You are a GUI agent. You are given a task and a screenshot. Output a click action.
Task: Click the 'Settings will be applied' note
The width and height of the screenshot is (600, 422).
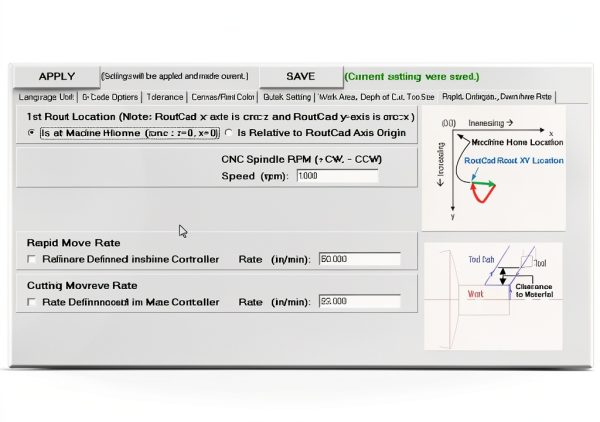(174, 76)
